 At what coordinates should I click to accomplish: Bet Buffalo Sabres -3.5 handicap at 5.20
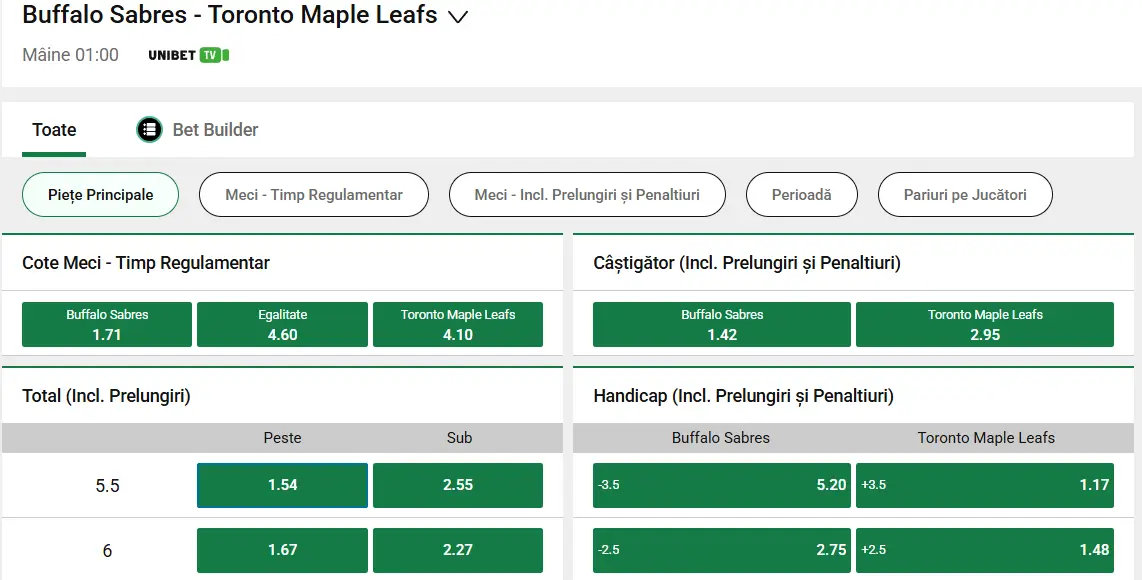click(x=721, y=485)
